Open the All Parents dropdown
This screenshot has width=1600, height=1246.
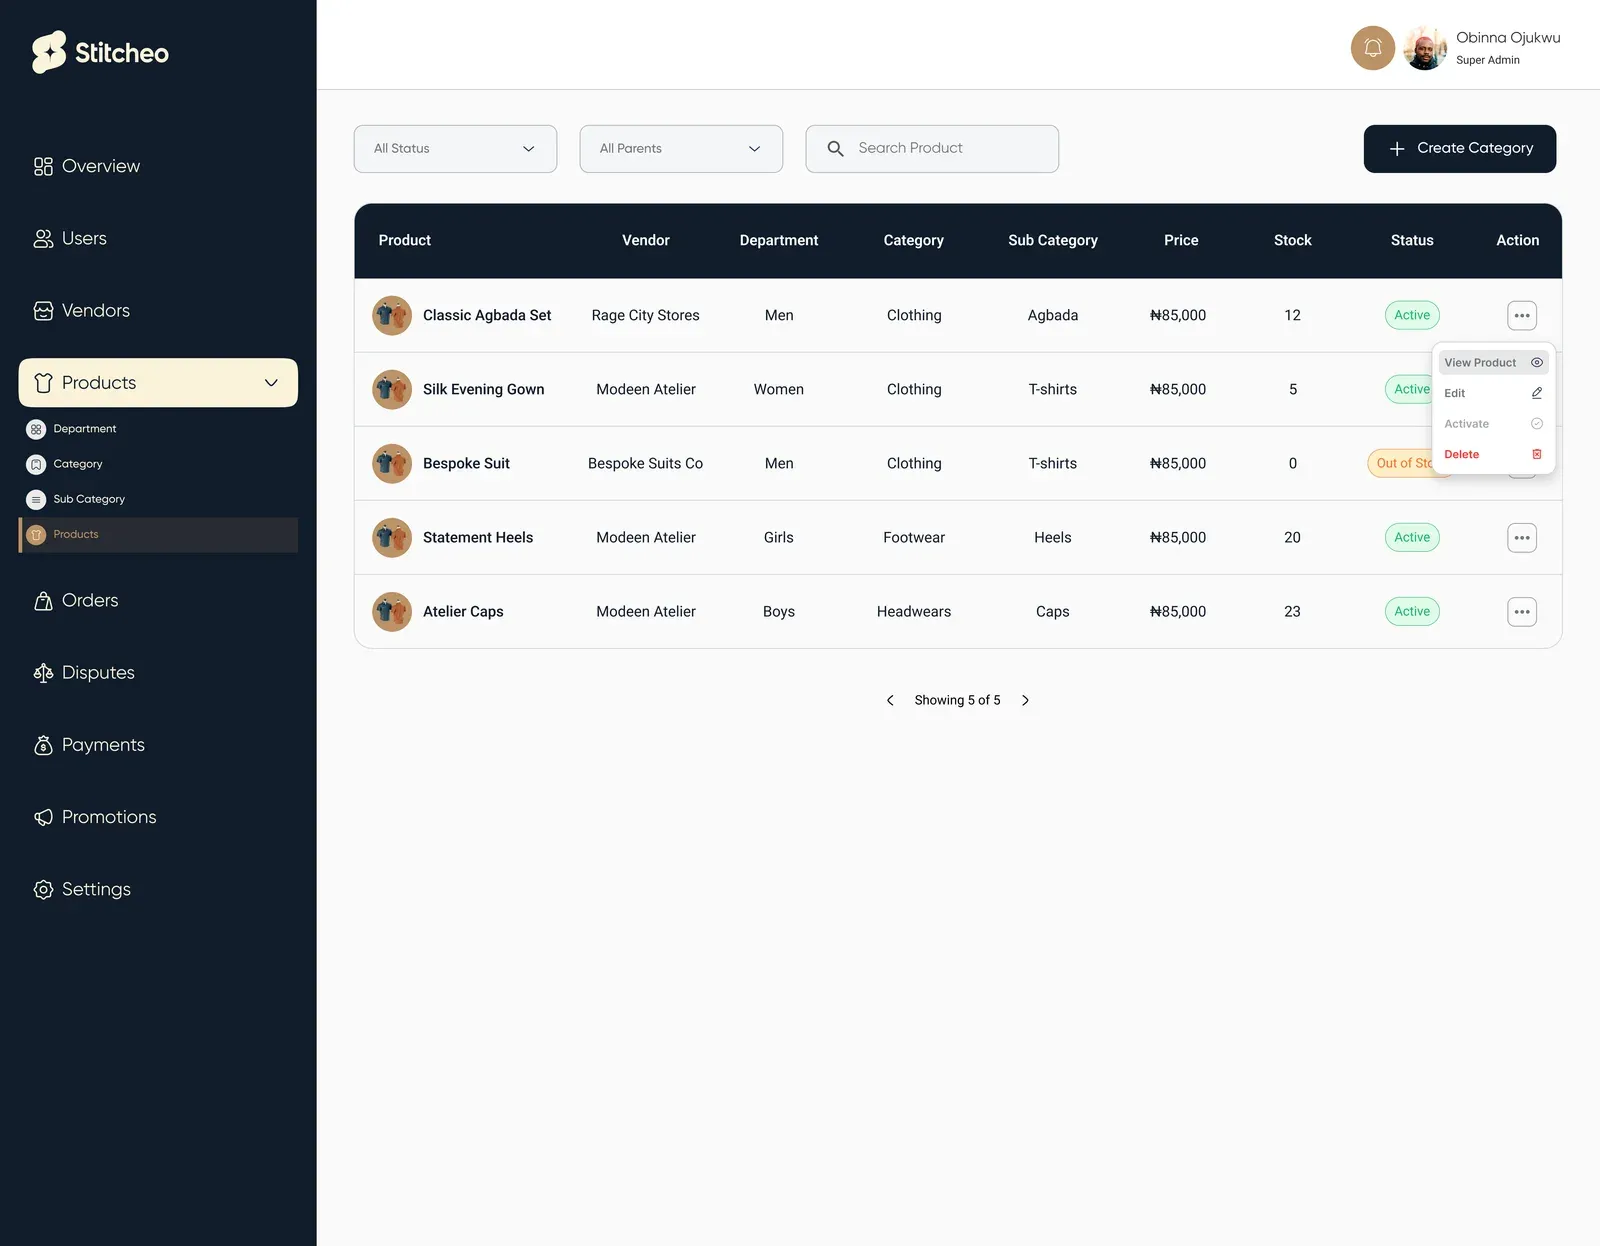click(681, 149)
